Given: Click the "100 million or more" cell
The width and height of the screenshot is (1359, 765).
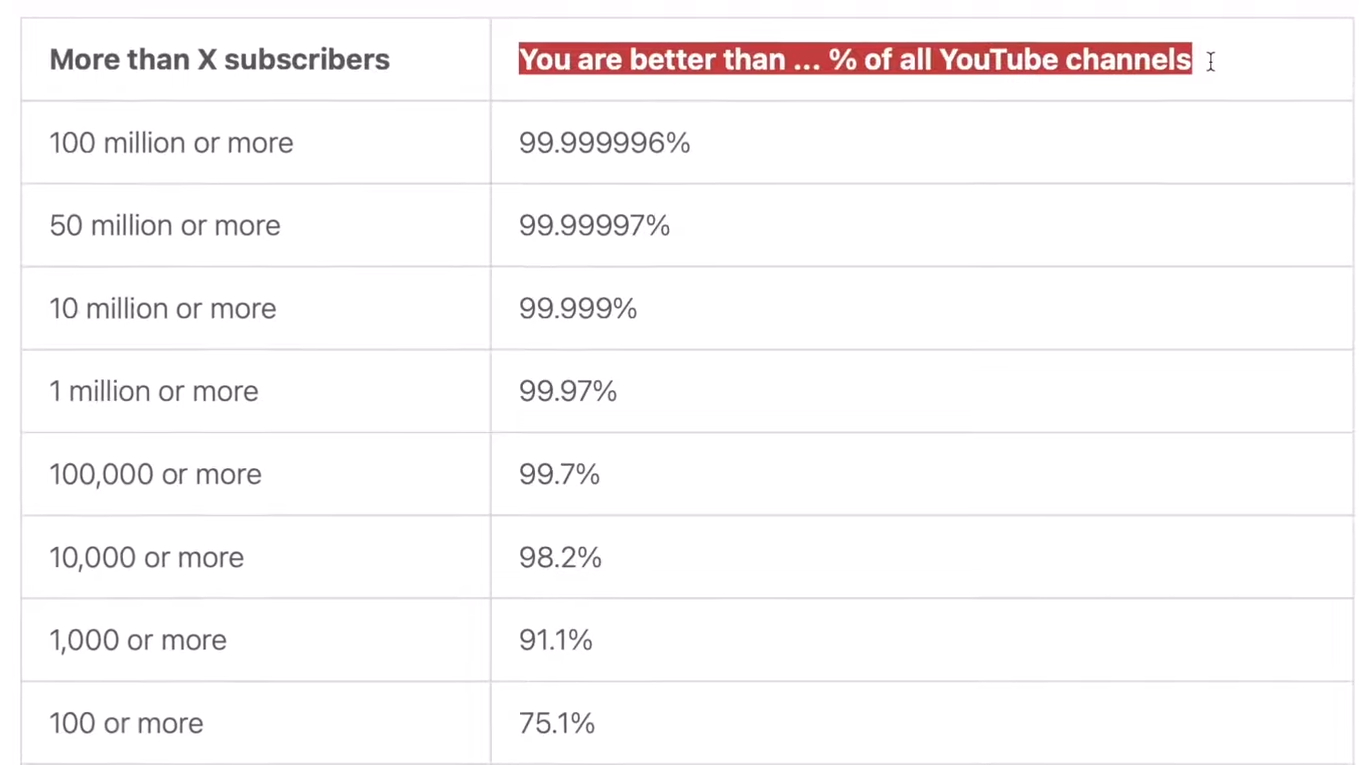Looking at the screenshot, I should point(171,143).
